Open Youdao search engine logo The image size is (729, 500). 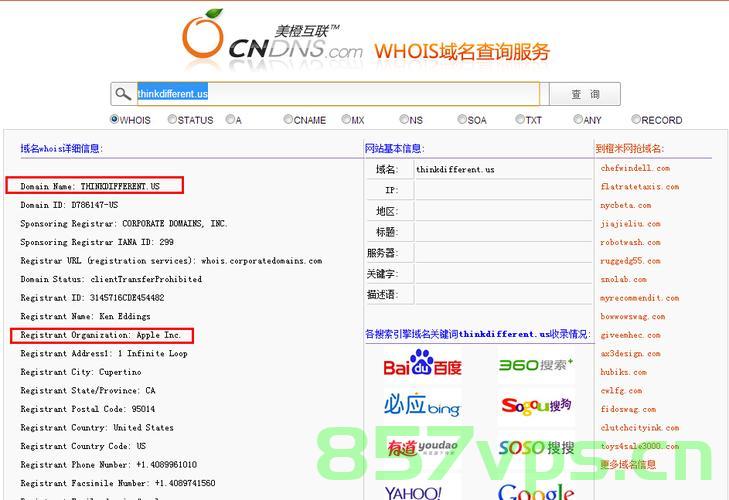pos(422,447)
